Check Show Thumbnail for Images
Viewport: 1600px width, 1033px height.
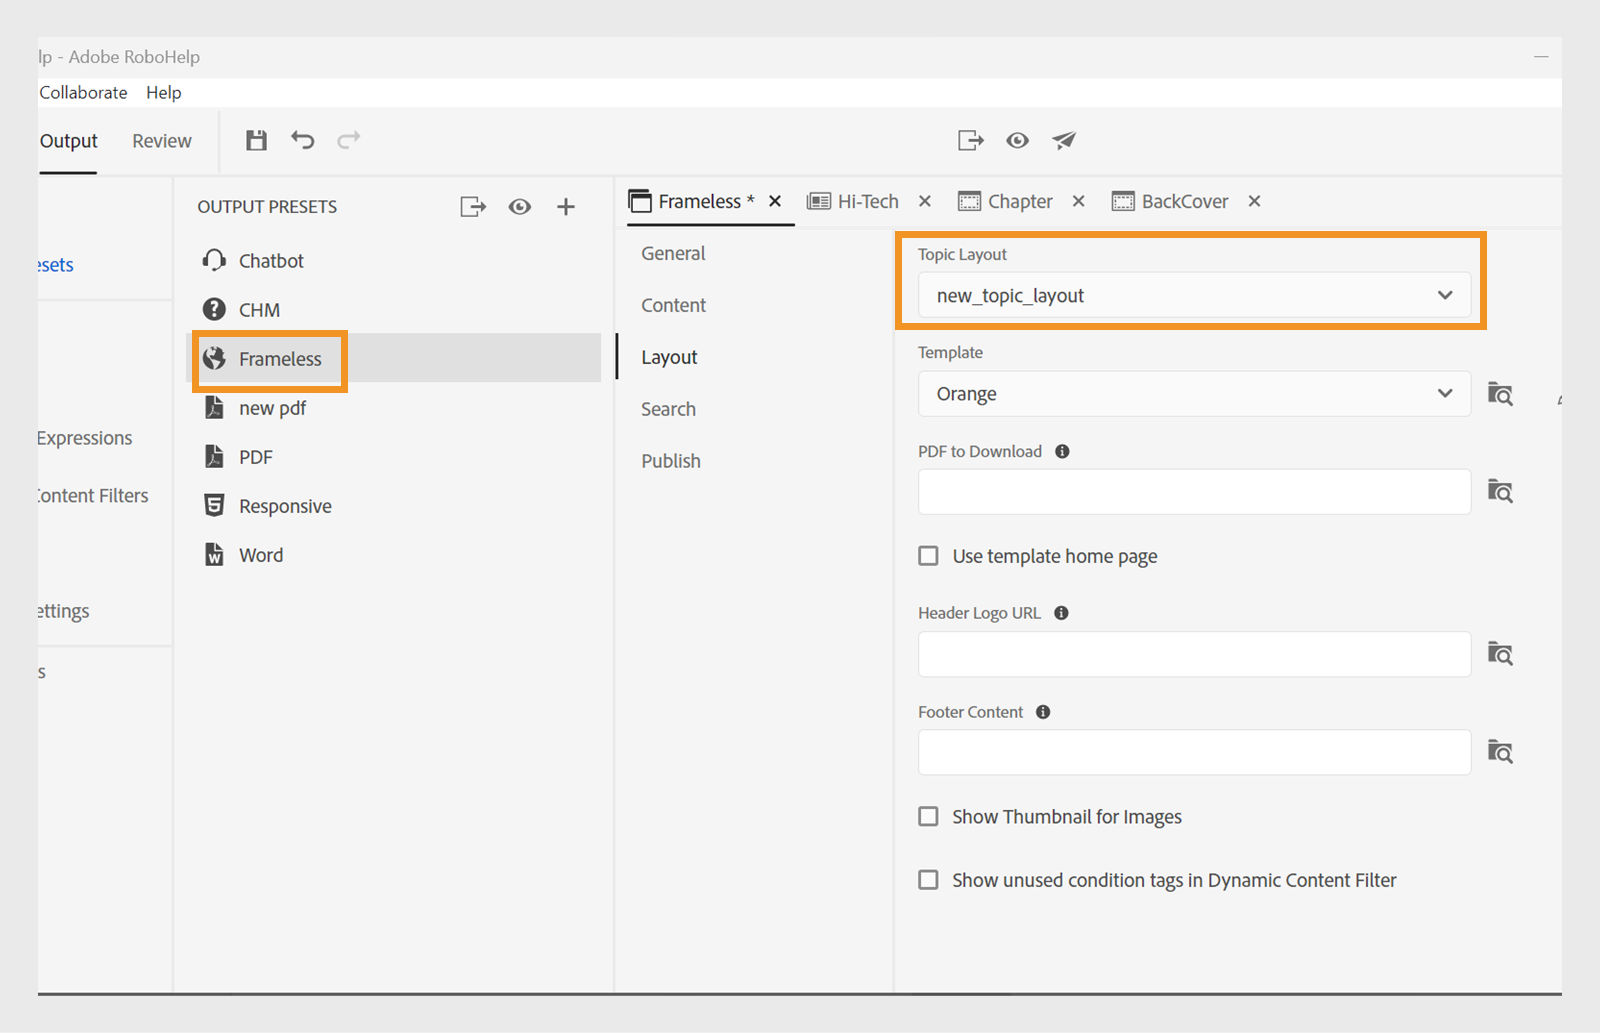point(928,816)
